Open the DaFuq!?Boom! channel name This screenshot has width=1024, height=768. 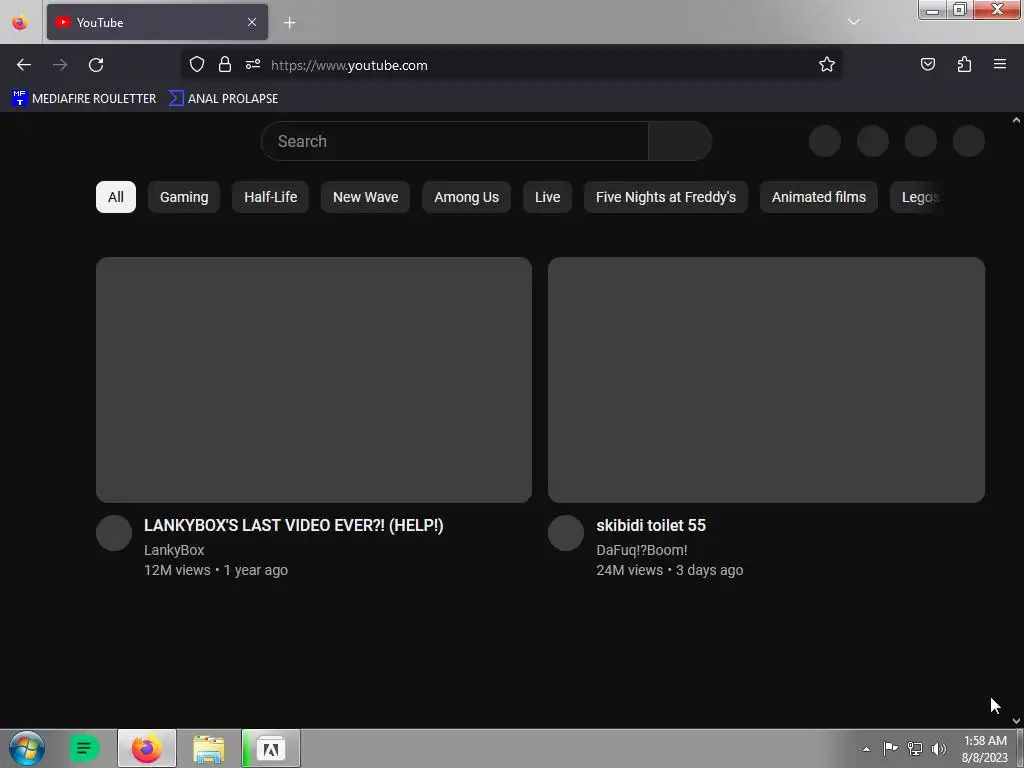pos(642,551)
